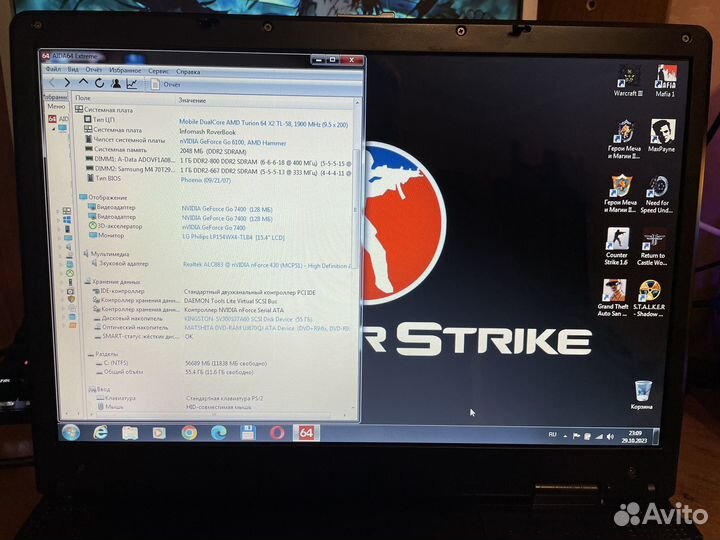Select the Computer monitor icon in the side tree
This screenshot has width=720, height=540.
tap(62, 129)
